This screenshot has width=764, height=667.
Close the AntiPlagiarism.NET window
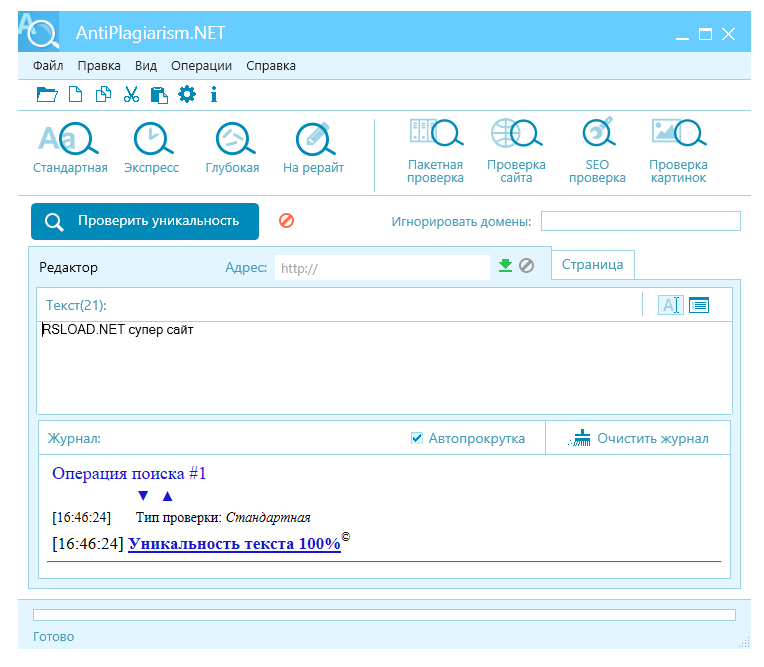click(728, 34)
